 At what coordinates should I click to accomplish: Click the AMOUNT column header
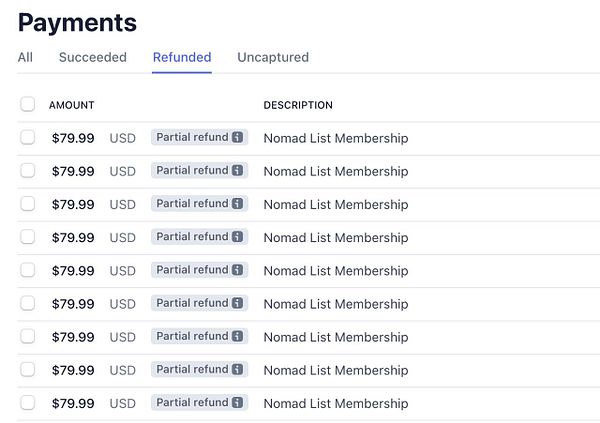[x=71, y=105]
